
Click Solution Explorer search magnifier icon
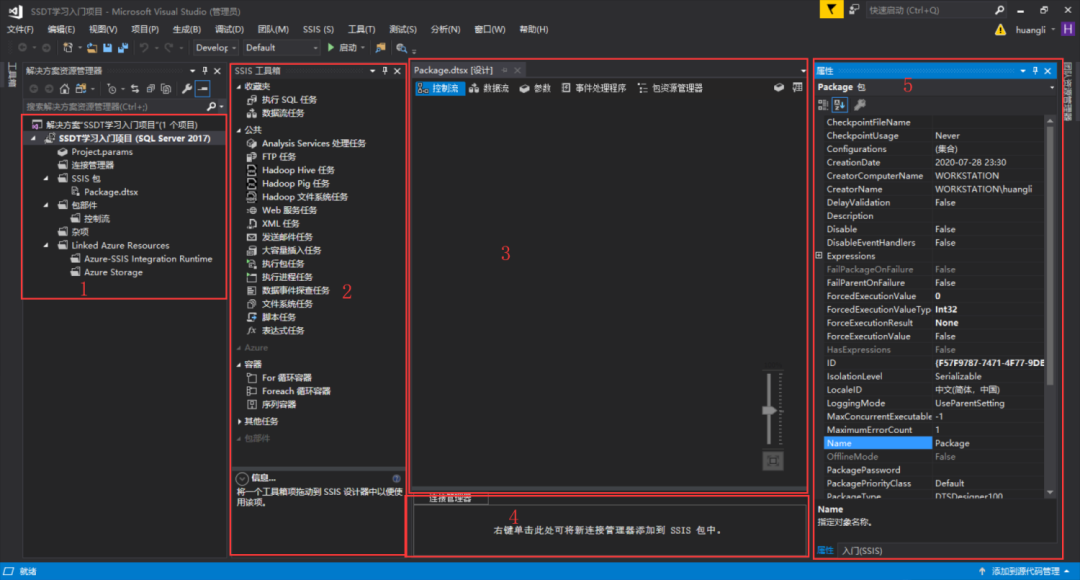pyautogui.click(x=211, y=107)
